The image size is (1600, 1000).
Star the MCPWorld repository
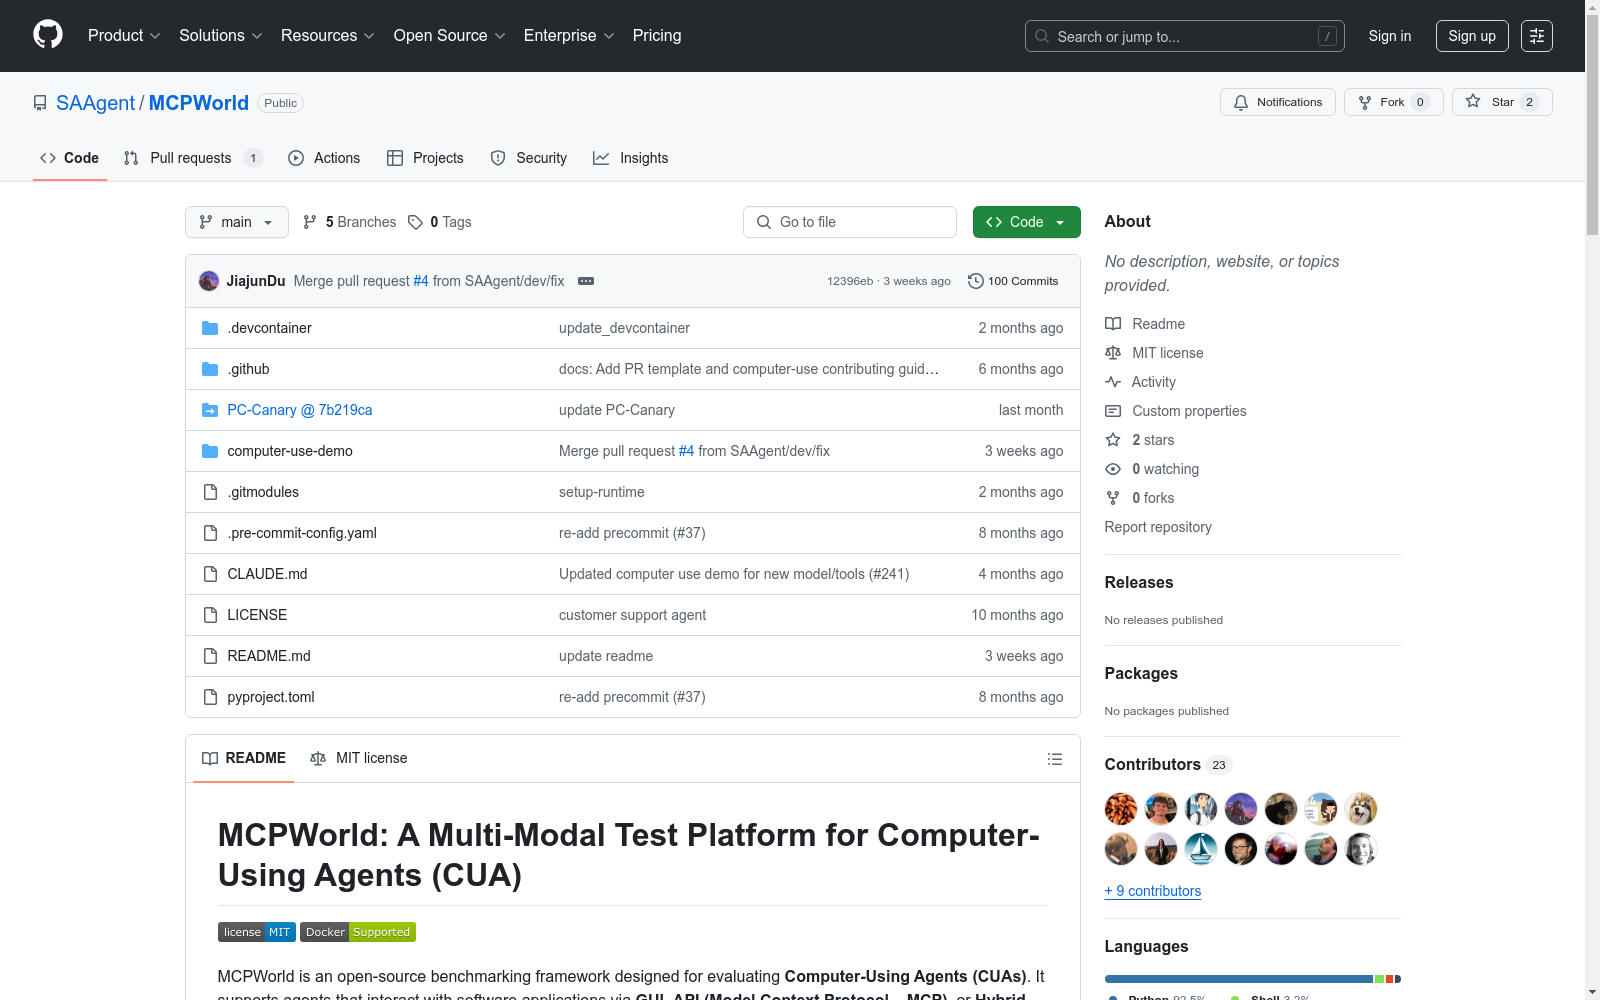[x=1502, y=102]
